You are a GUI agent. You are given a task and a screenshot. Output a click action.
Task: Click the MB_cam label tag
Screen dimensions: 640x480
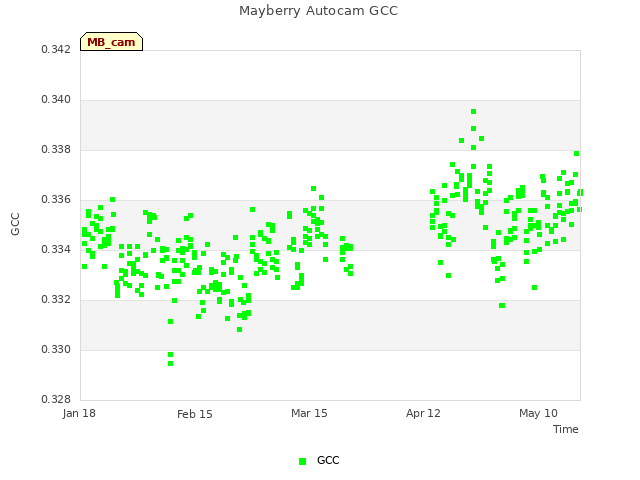[111, 42]
